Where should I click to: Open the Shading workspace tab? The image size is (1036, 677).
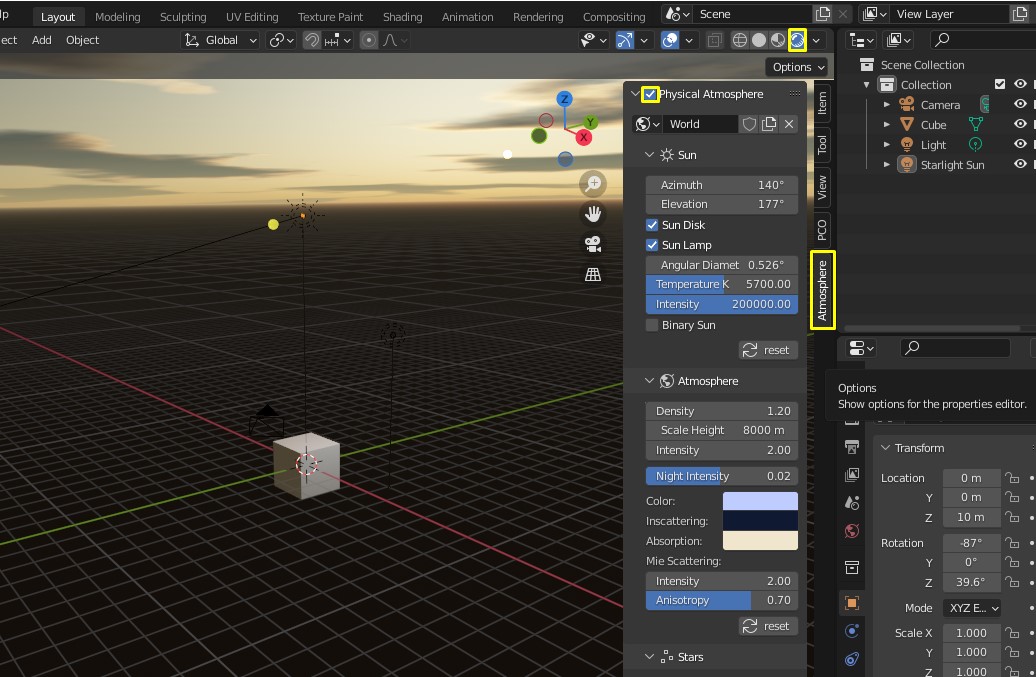[x=402, y=17]
